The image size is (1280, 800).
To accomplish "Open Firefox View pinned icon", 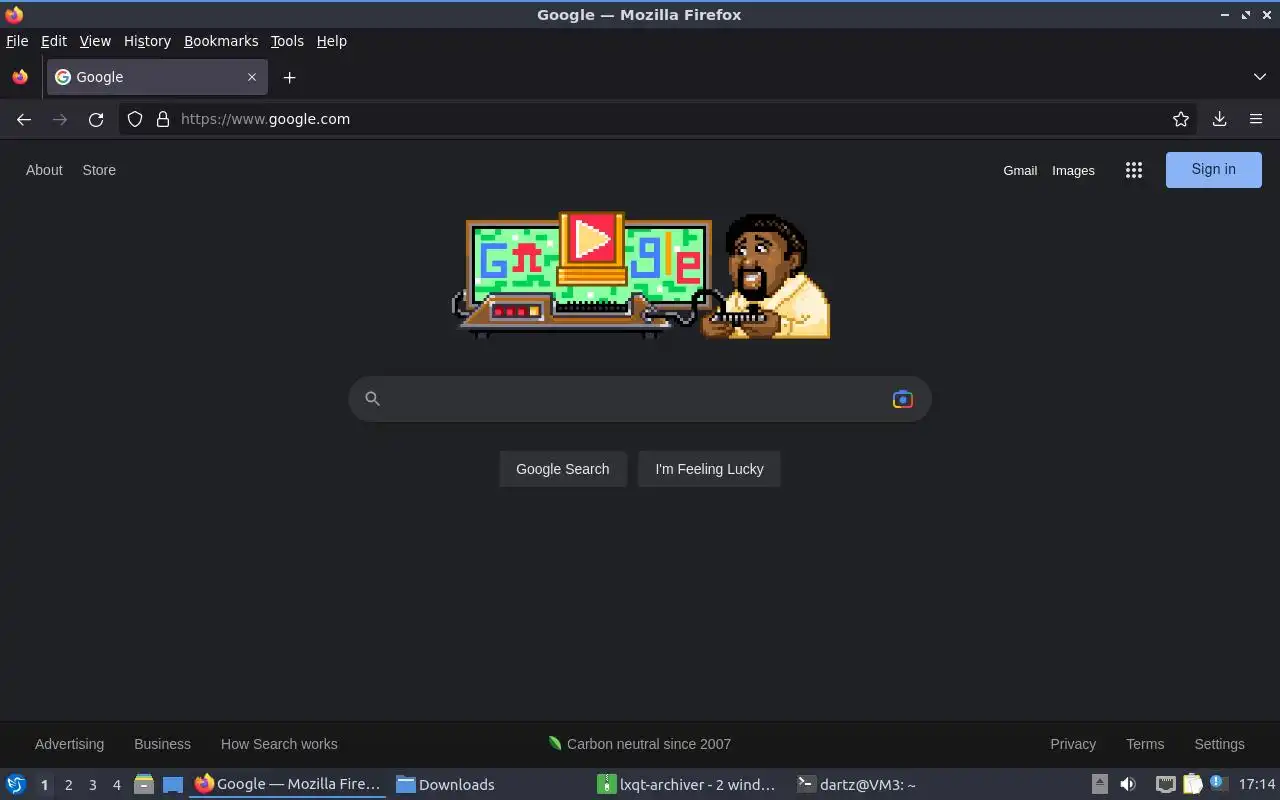I will click(20, 77).
